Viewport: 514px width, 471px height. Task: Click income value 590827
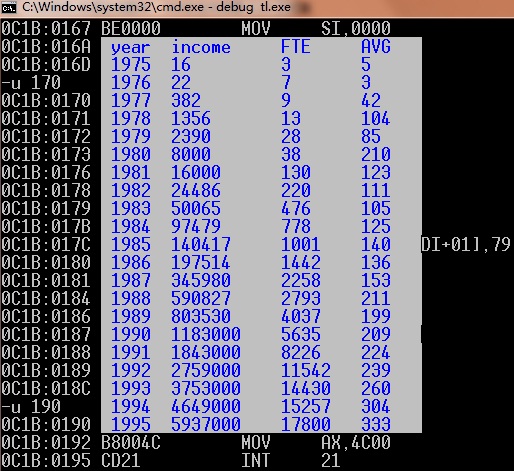[x=201, y=298]
